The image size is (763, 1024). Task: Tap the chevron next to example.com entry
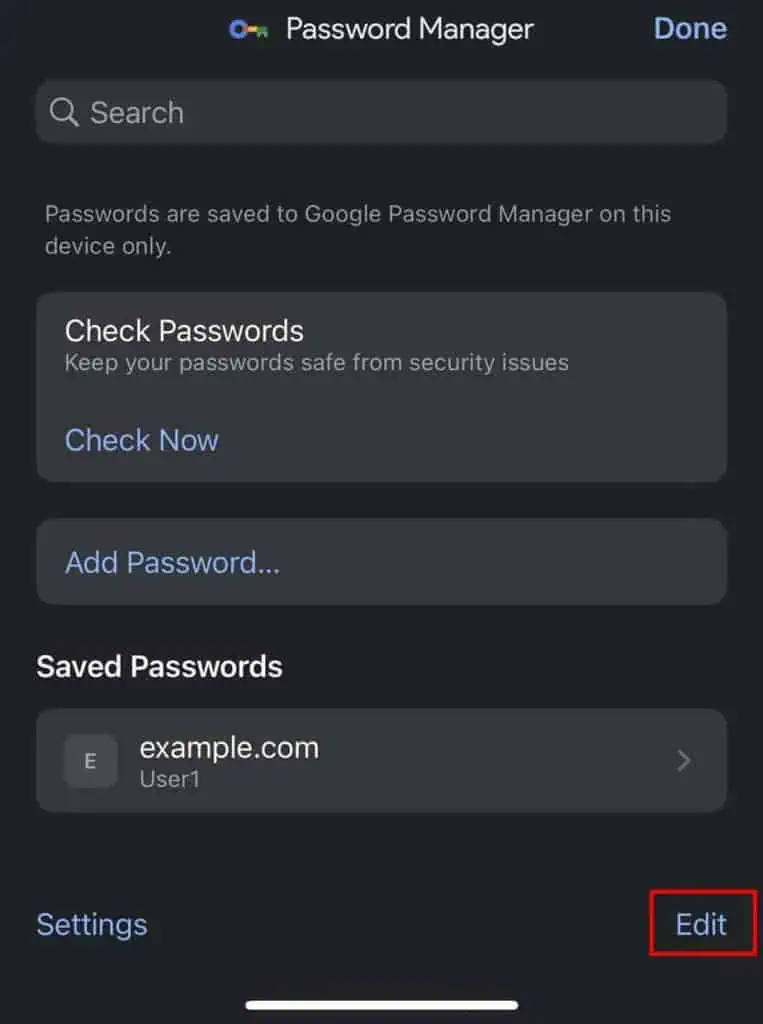(684, 761)
